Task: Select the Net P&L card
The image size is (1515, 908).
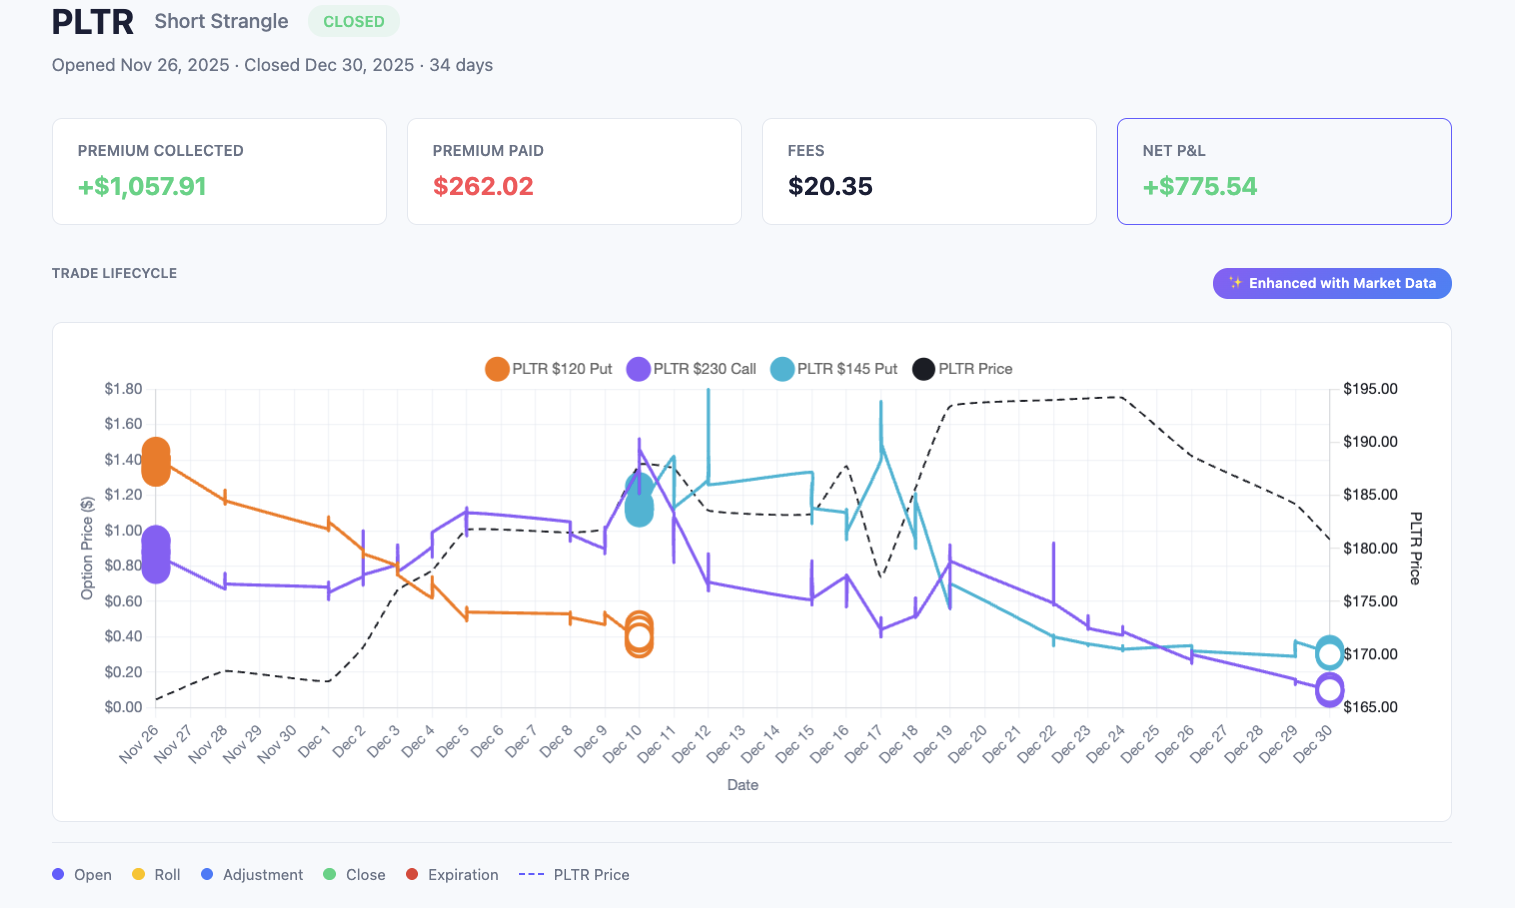Action: [1284, 171]
